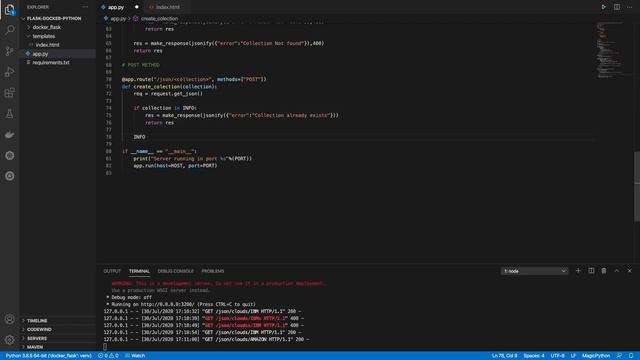
Task: Open the Testing flask icon view
Action: click(x=10, y=114)
